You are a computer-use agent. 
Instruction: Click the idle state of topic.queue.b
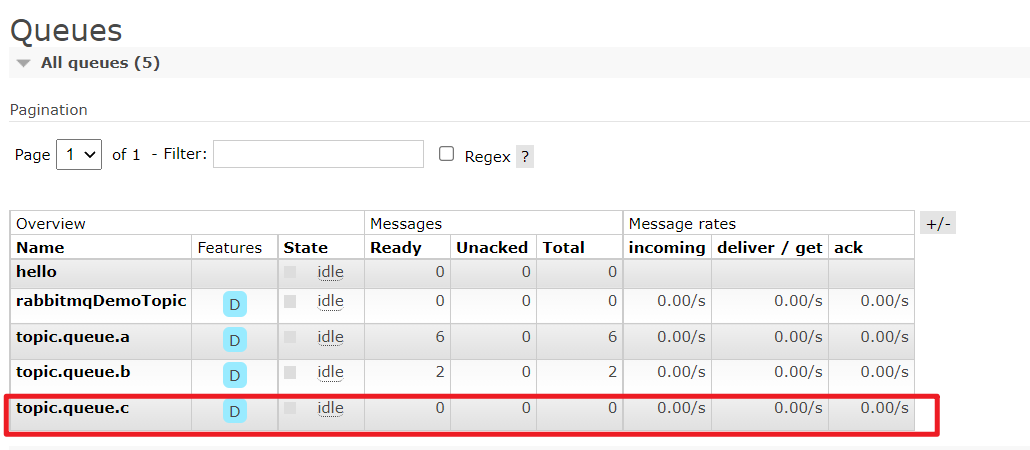point(330,372)
